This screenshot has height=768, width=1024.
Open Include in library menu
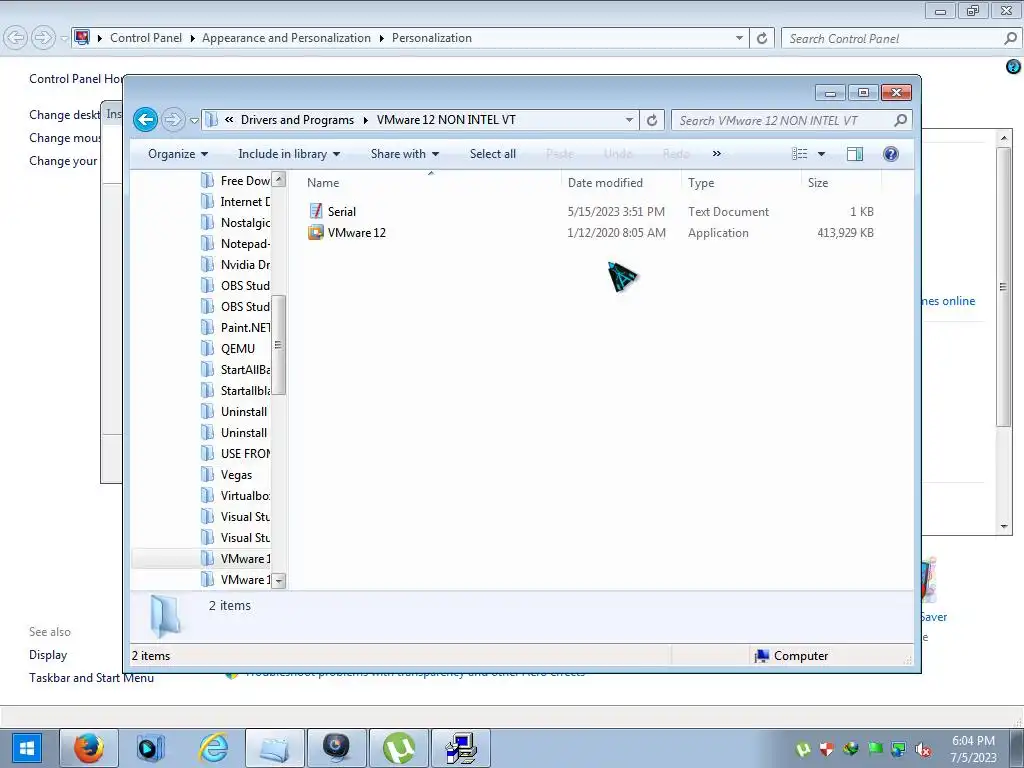coord(289,154)
